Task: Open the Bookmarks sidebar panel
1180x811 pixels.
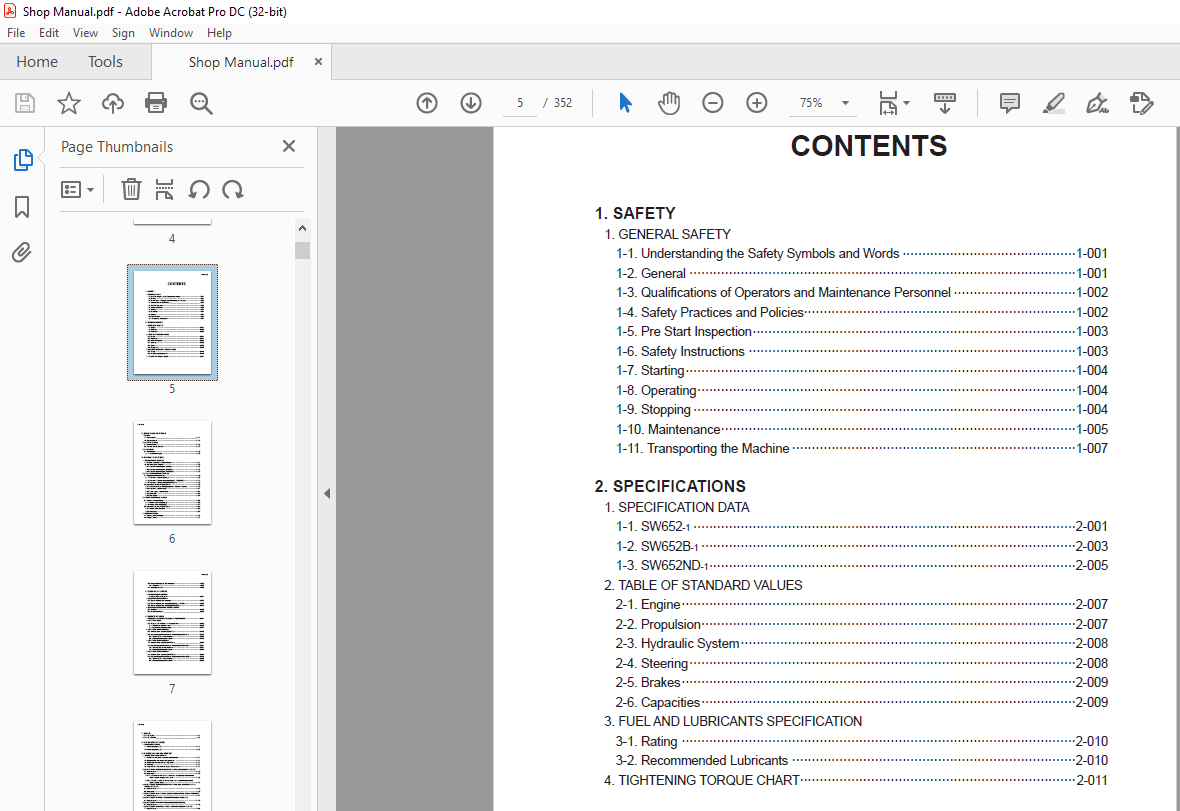Action: 22,207
